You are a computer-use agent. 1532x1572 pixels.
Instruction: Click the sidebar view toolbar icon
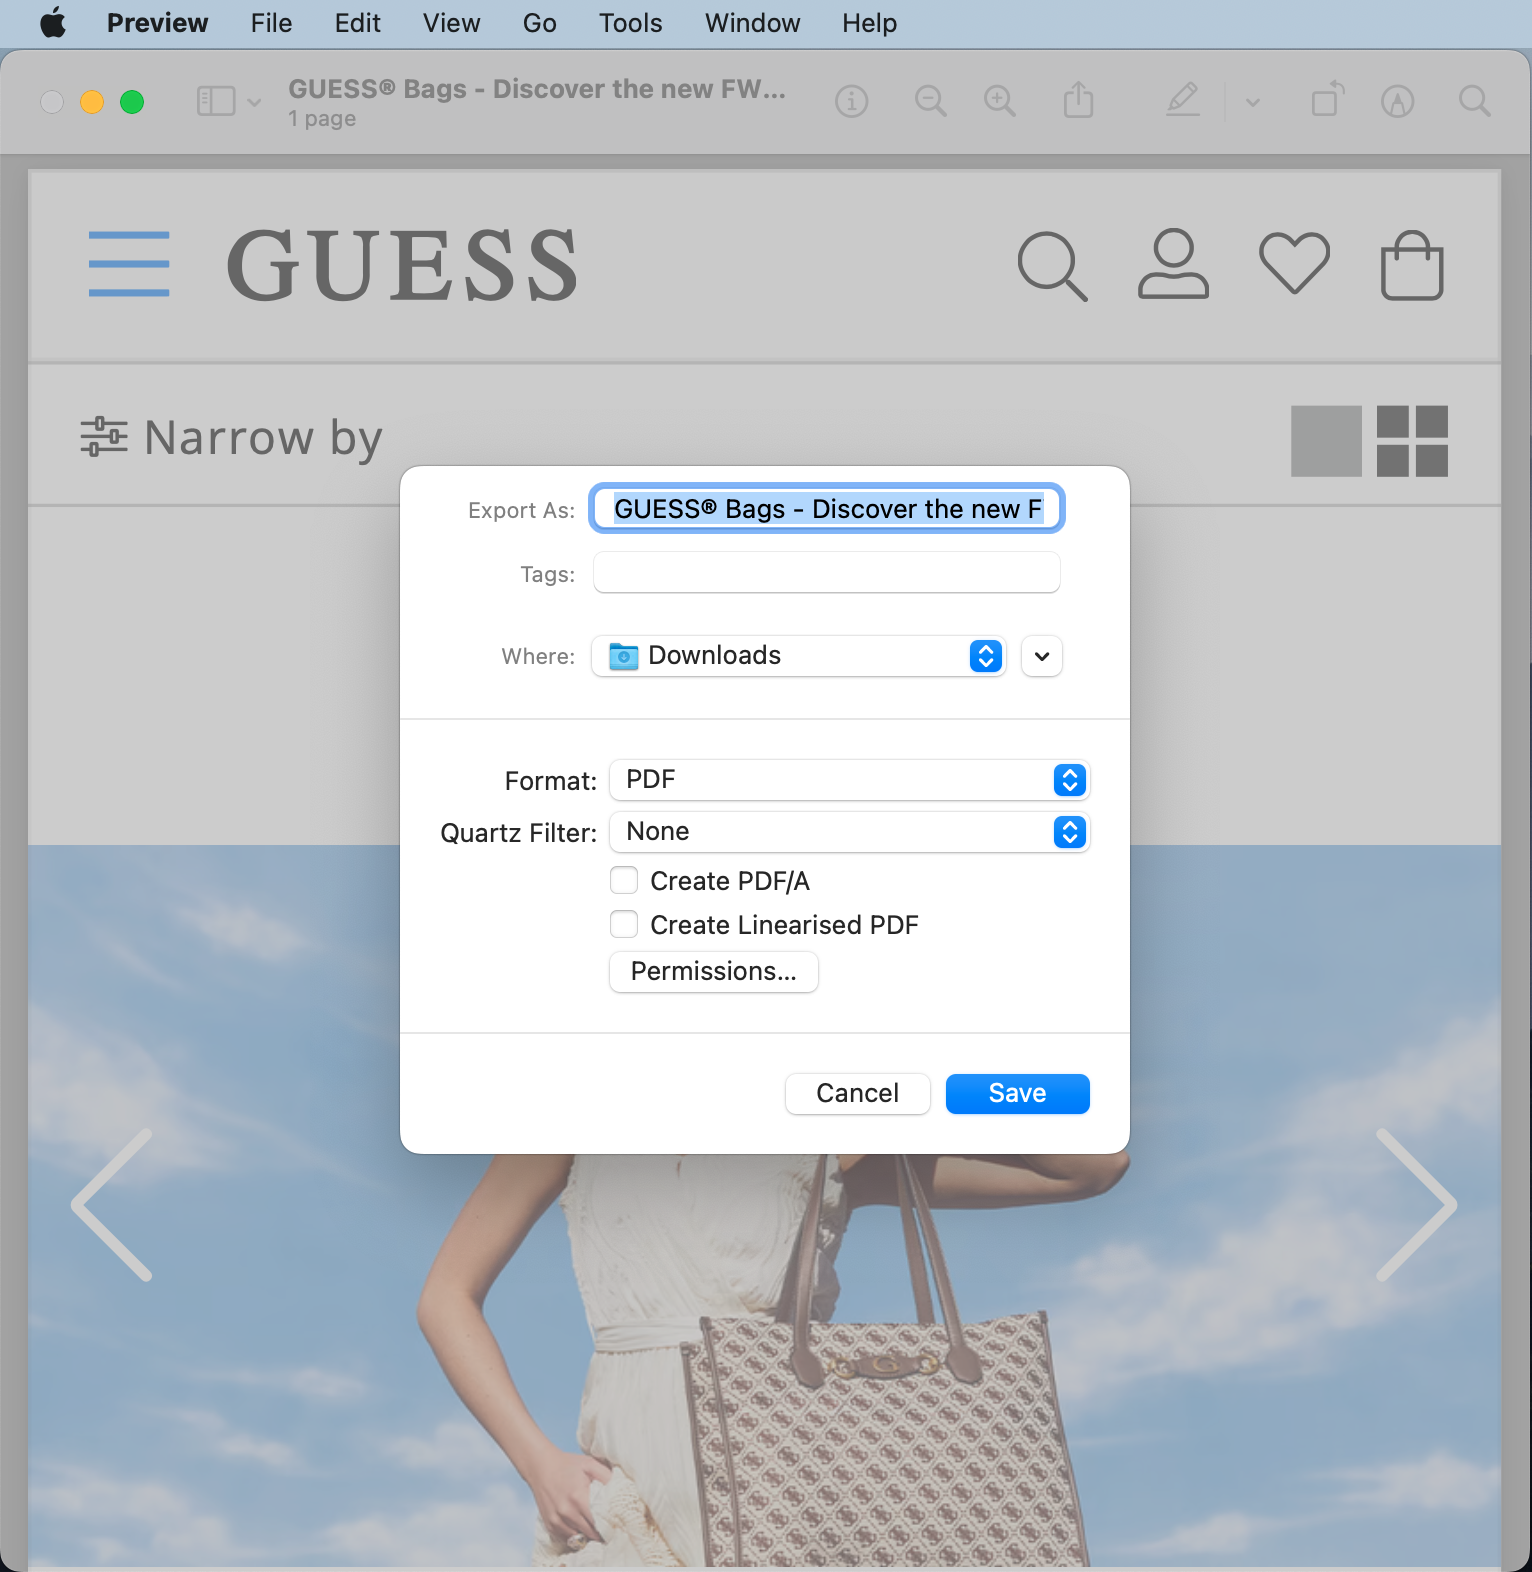[216, 101]
